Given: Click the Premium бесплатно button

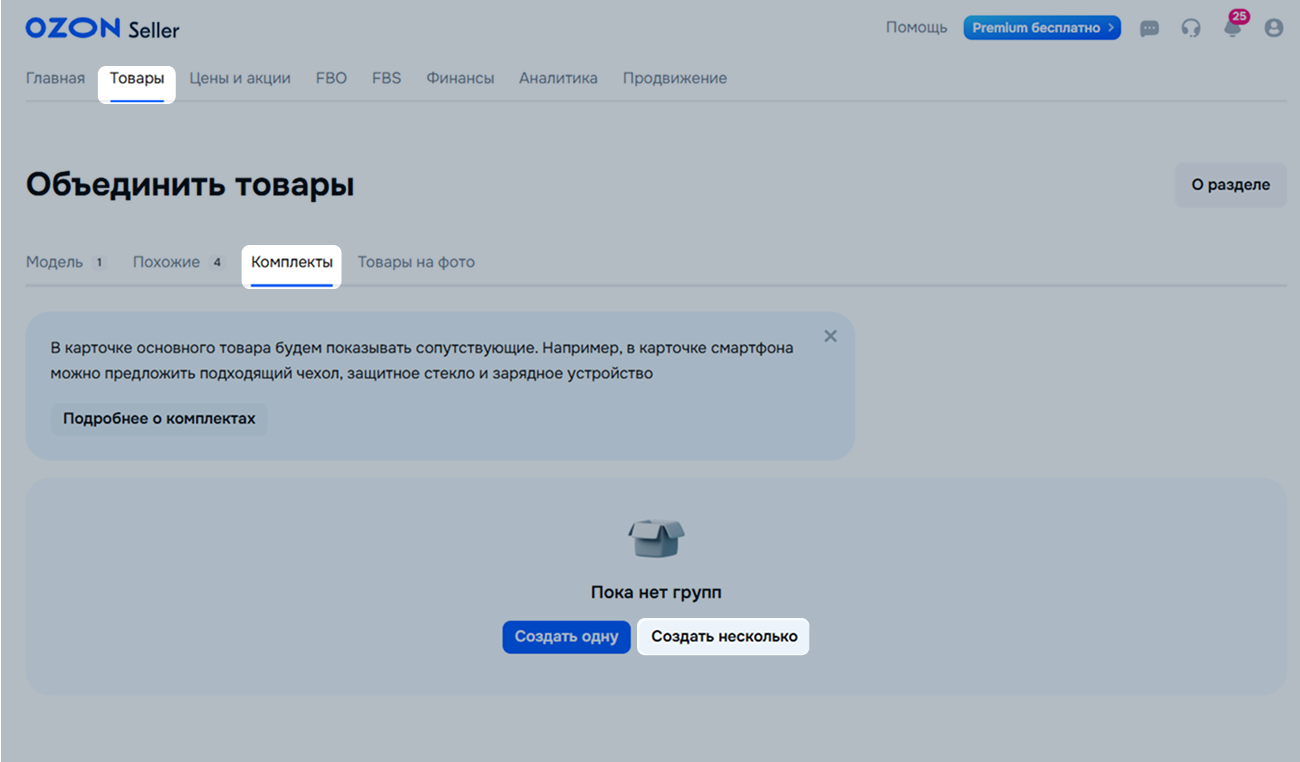Looking at the screenshot, I should [x=1041, y=28].
